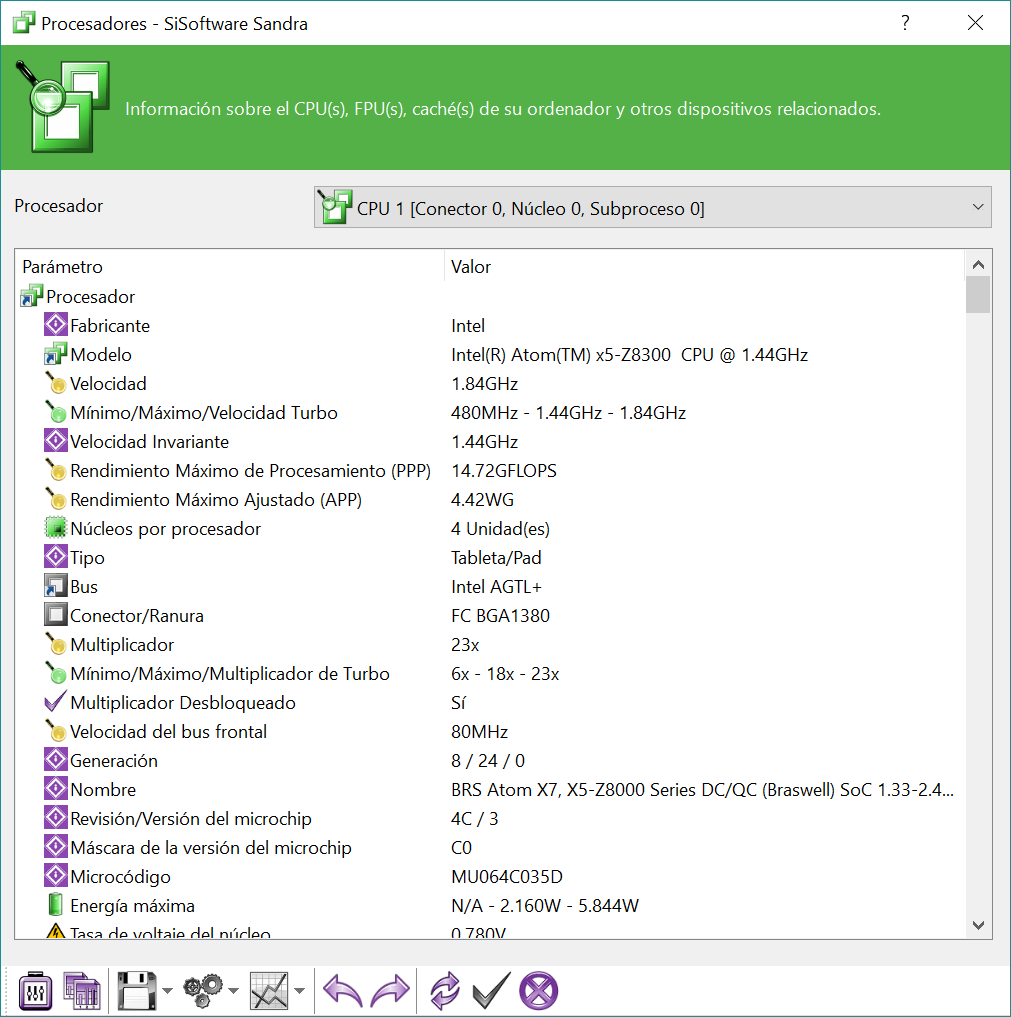Click the scrollbar down arrow
Screen dimensions: 1011x1017
tap(979, 925)
